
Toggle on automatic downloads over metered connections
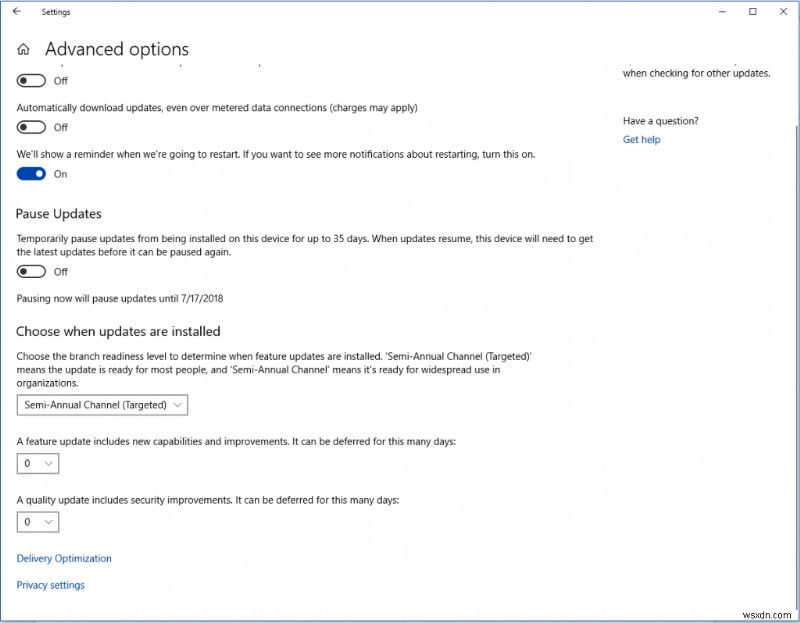(x=31, y=127)
